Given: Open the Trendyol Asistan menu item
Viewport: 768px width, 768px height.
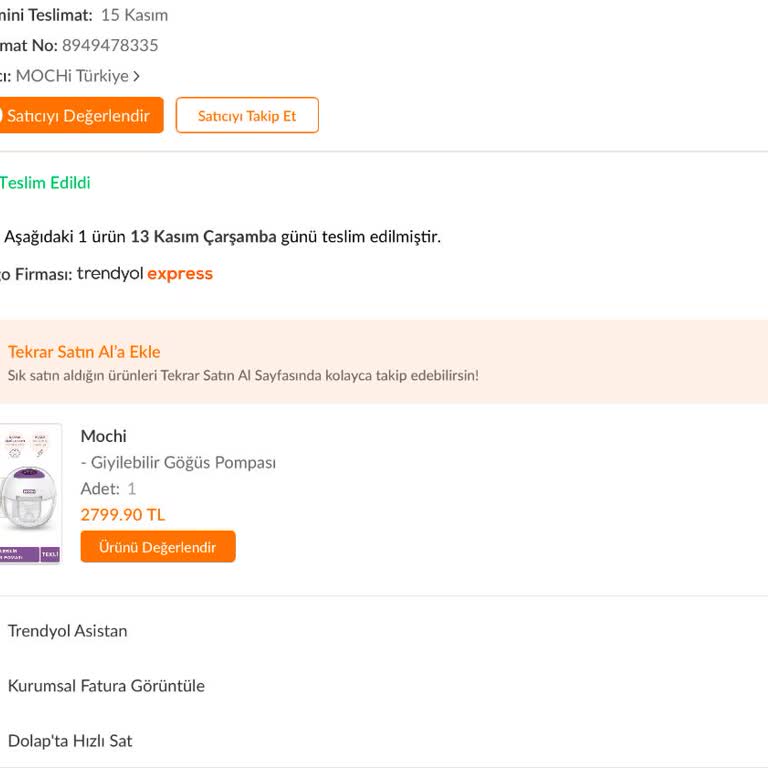Looking at the screenshot, I should pyautogui.click(x=68, y=631).
